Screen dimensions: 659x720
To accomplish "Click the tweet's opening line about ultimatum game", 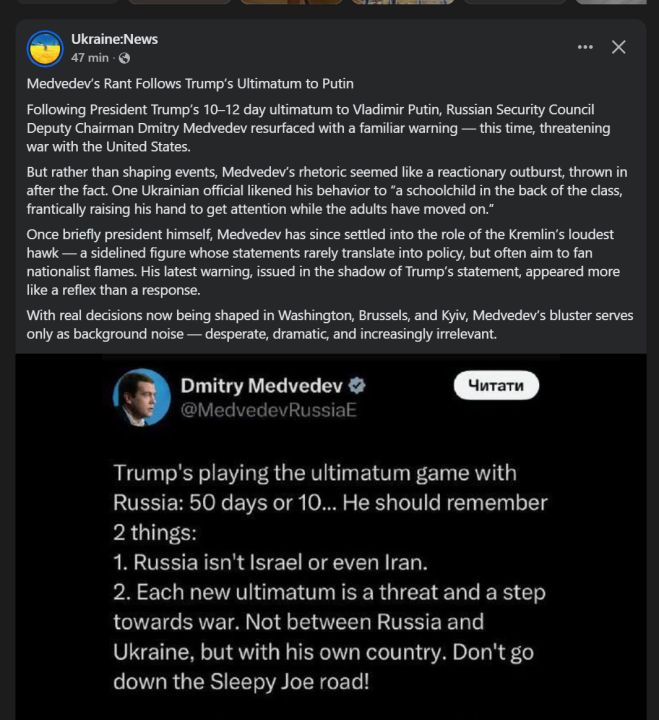I will (x=315, y=472).
